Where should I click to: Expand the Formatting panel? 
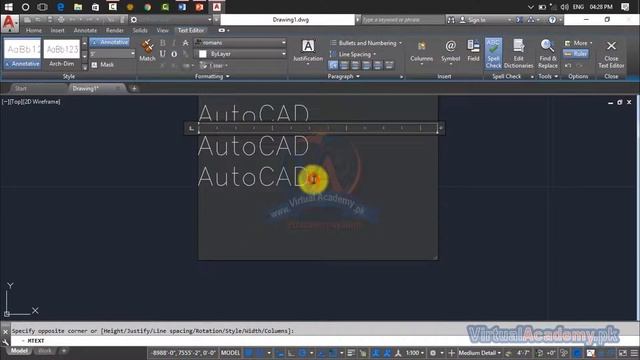point(212,76)
